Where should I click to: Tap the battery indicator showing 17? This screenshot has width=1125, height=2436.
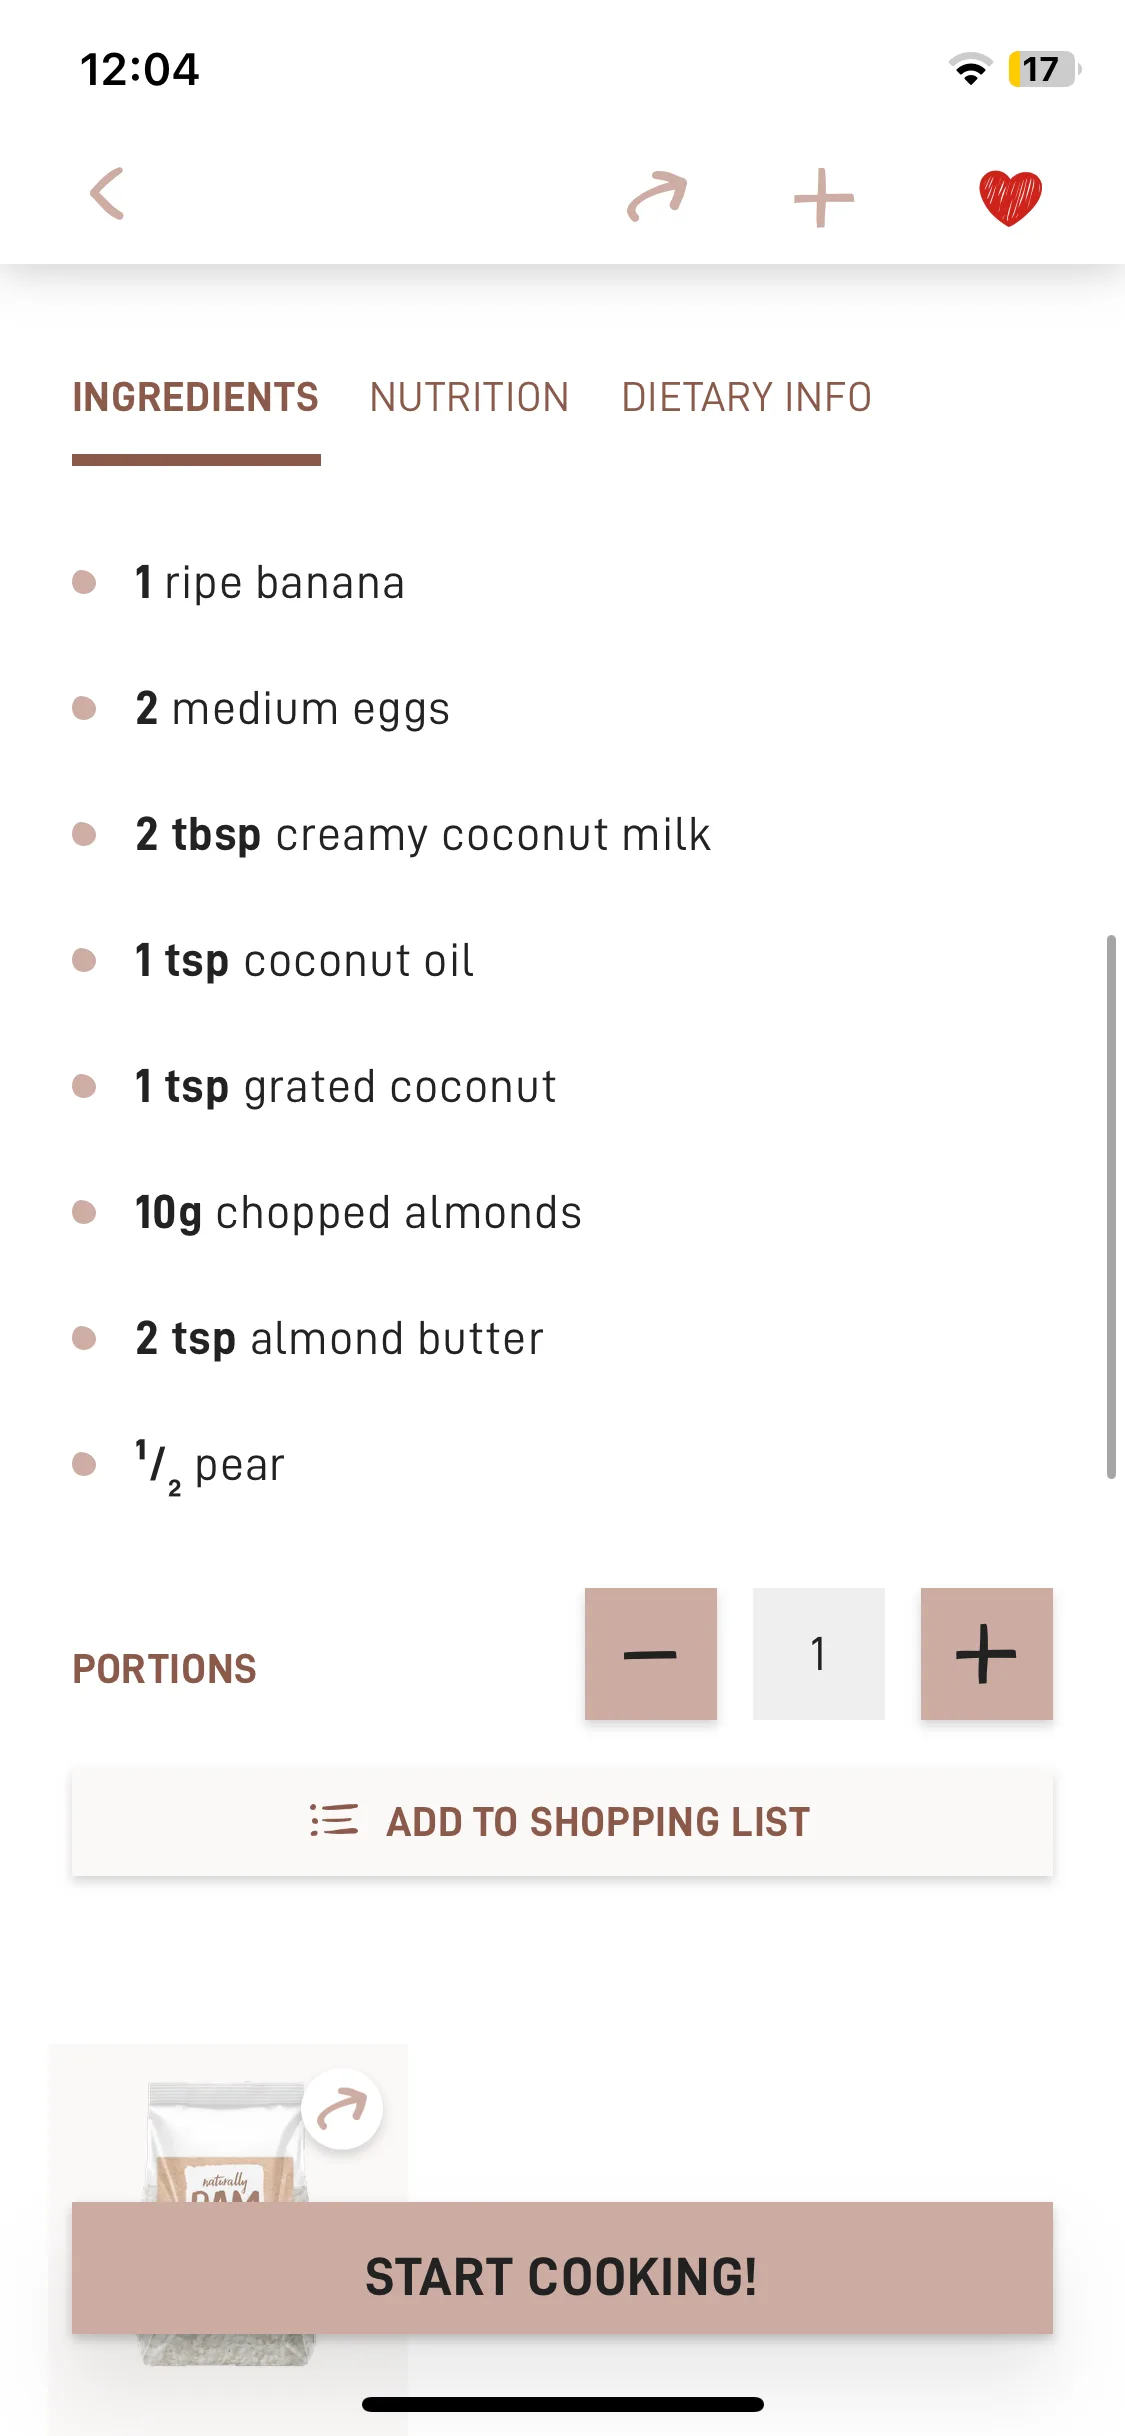click(x=1043, y=69)
